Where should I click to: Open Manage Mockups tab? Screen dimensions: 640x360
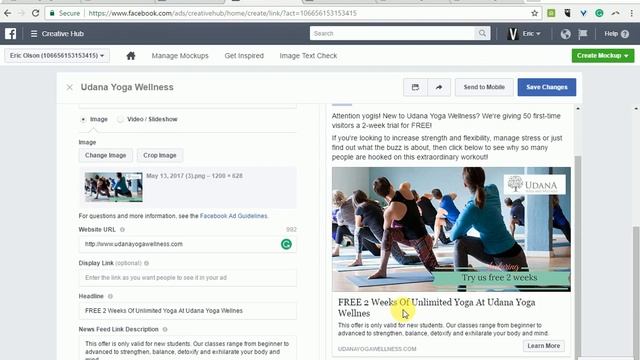(x=180, y=56)
